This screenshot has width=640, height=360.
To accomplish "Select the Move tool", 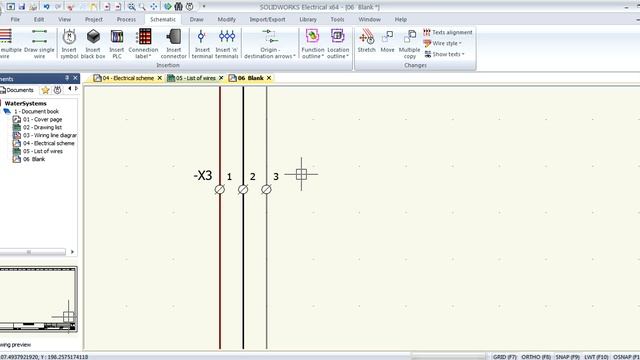I will click(387, 41).
